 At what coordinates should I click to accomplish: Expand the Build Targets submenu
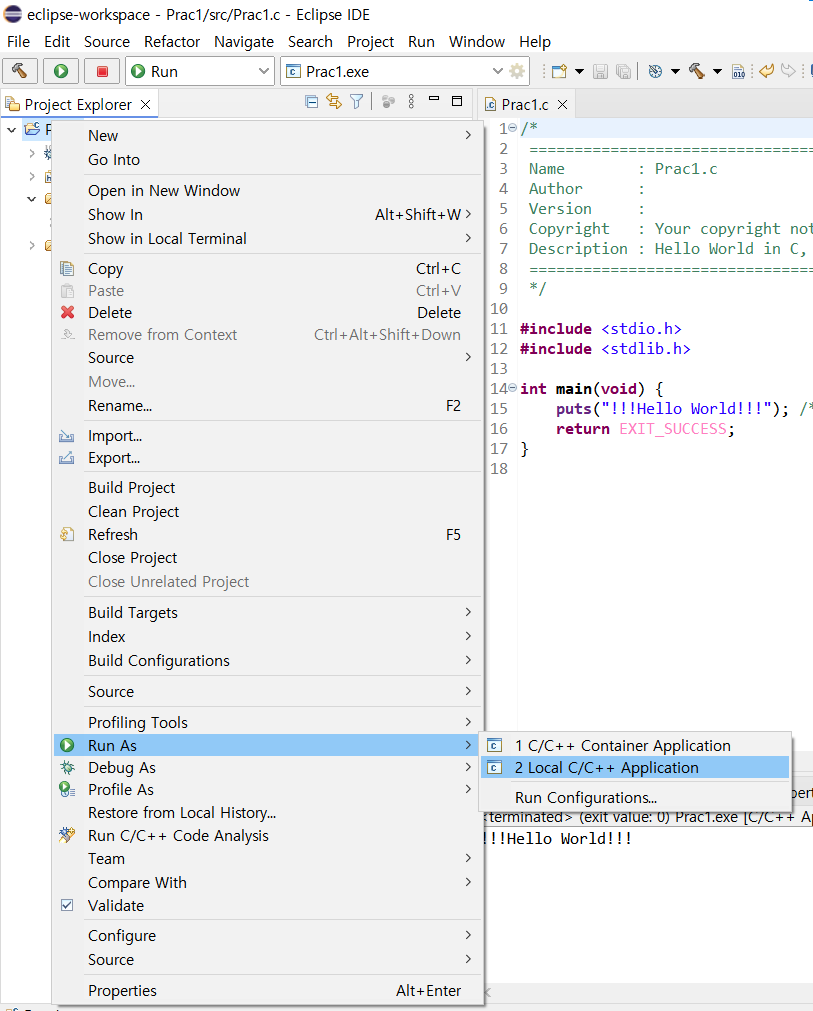pos(268,613)
